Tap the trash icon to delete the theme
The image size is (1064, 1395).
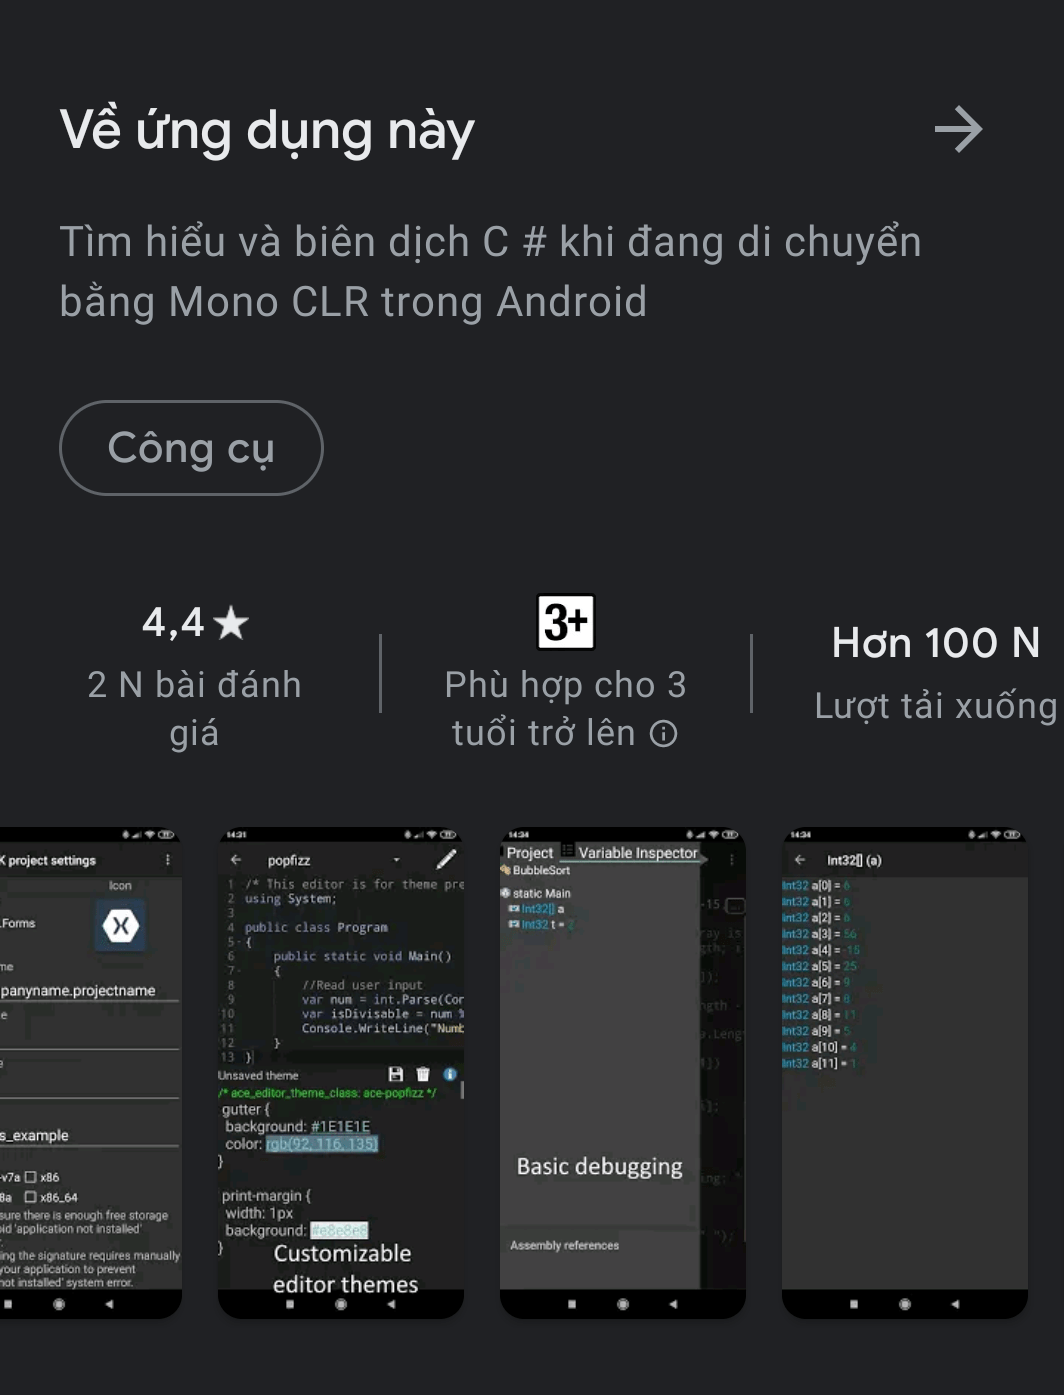click(421, 1074)
